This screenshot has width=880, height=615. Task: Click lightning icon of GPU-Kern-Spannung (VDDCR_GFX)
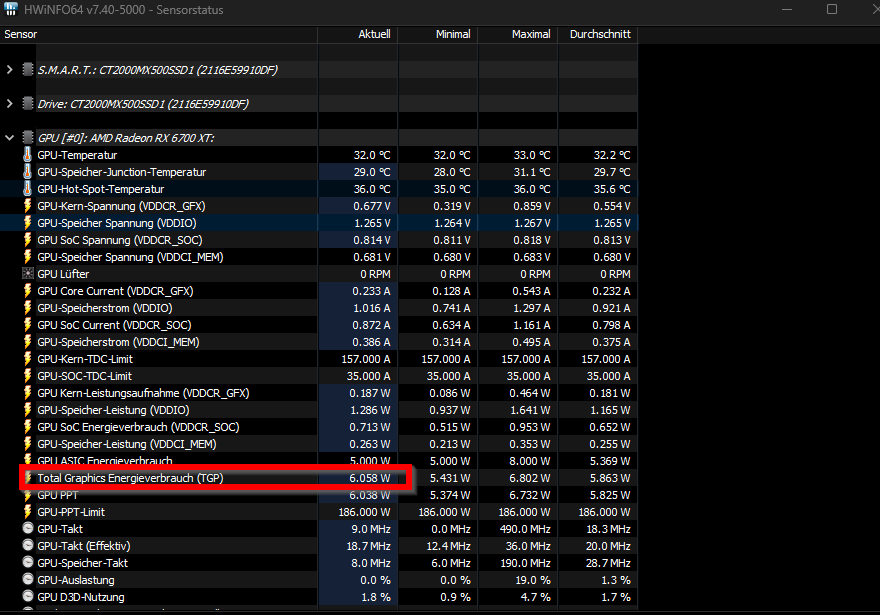[28, 206]
